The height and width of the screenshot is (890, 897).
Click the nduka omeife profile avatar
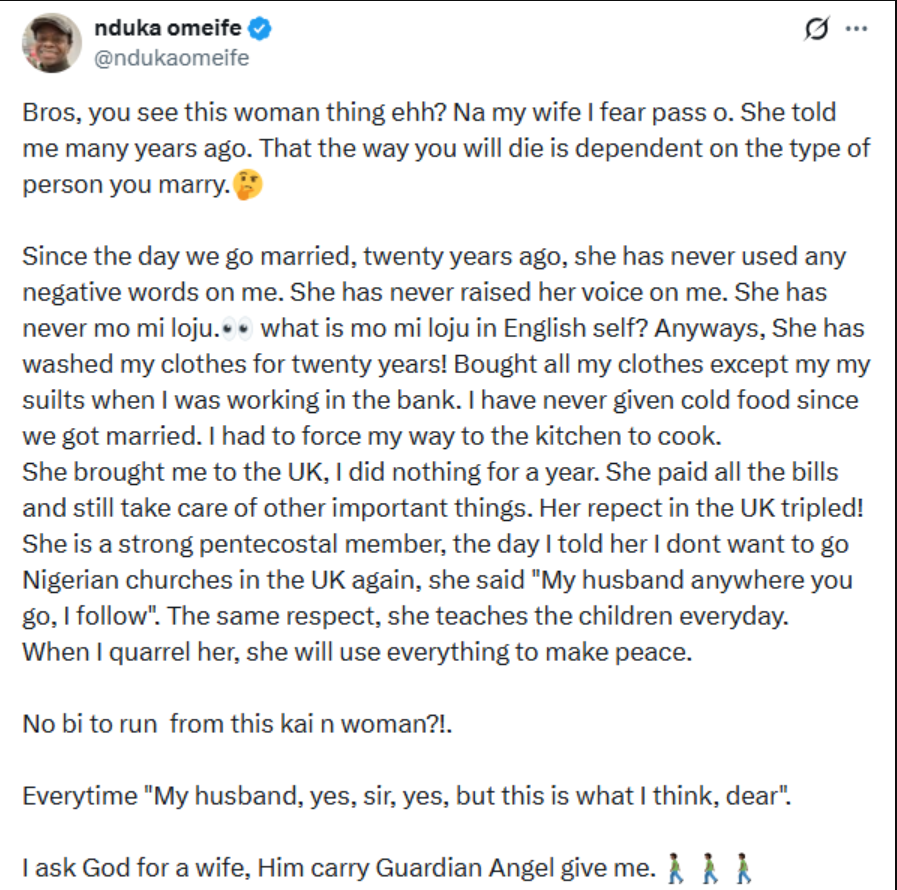coord(50,43)
